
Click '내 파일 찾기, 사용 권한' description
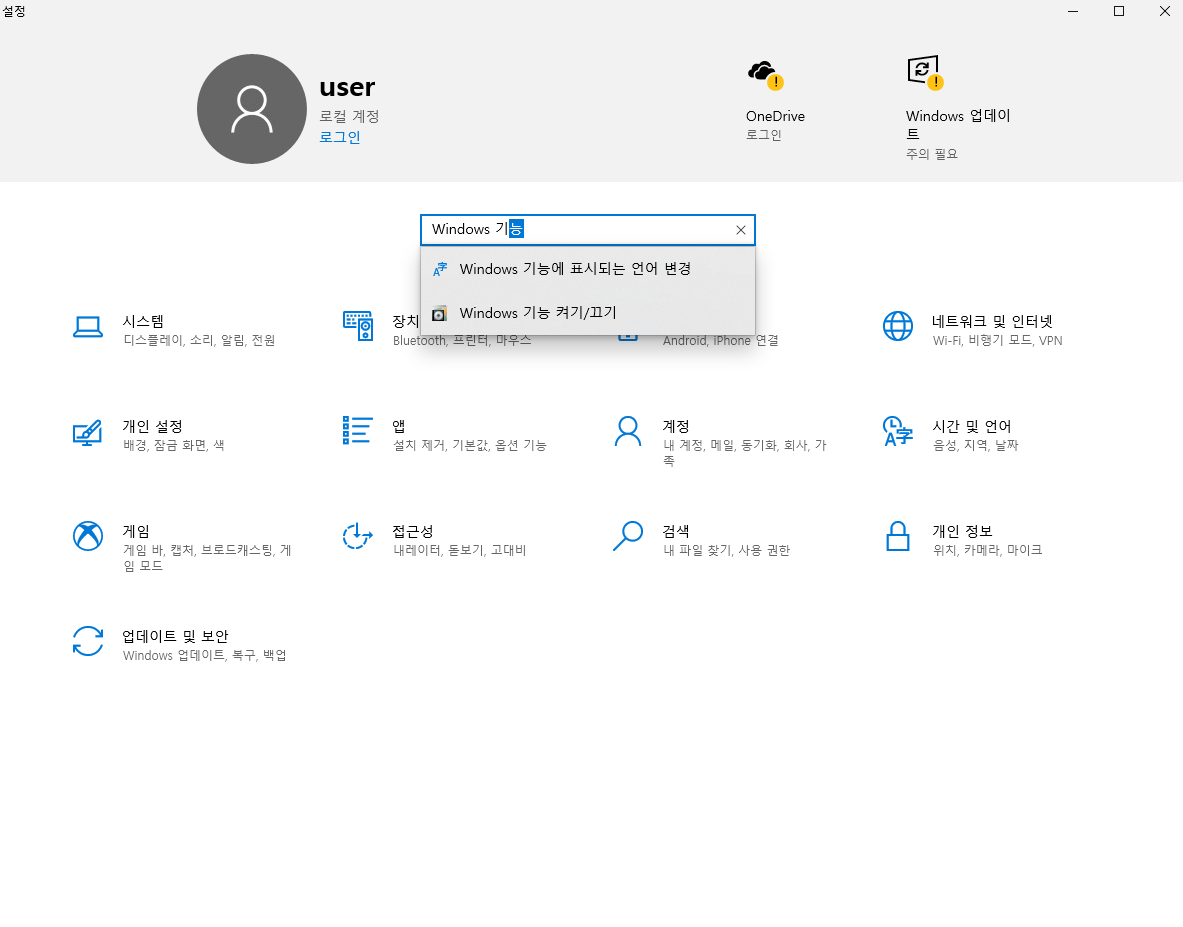pyautogui.click(x=727, y=550)
